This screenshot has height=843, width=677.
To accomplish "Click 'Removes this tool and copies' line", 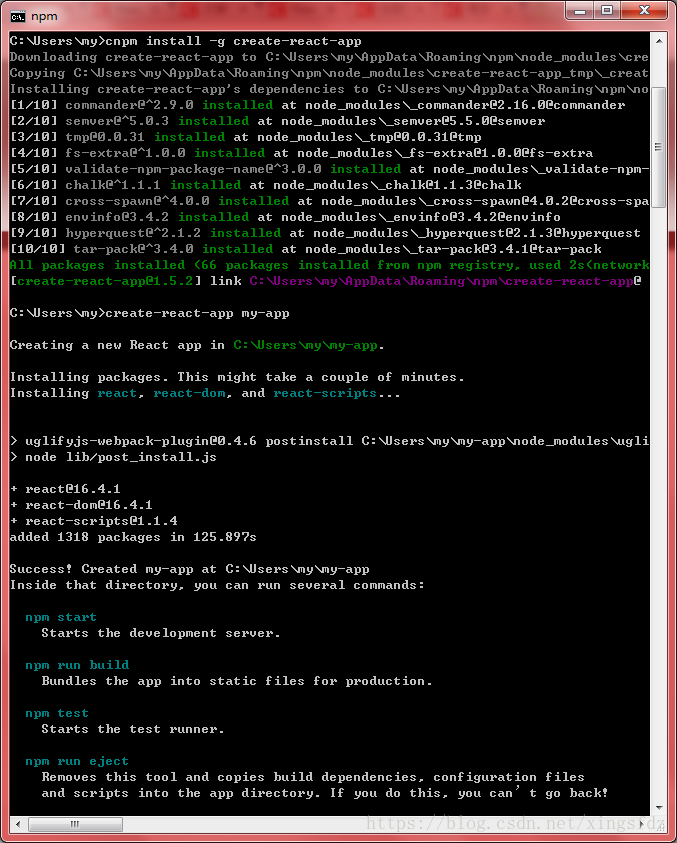I will coord(313,777).
